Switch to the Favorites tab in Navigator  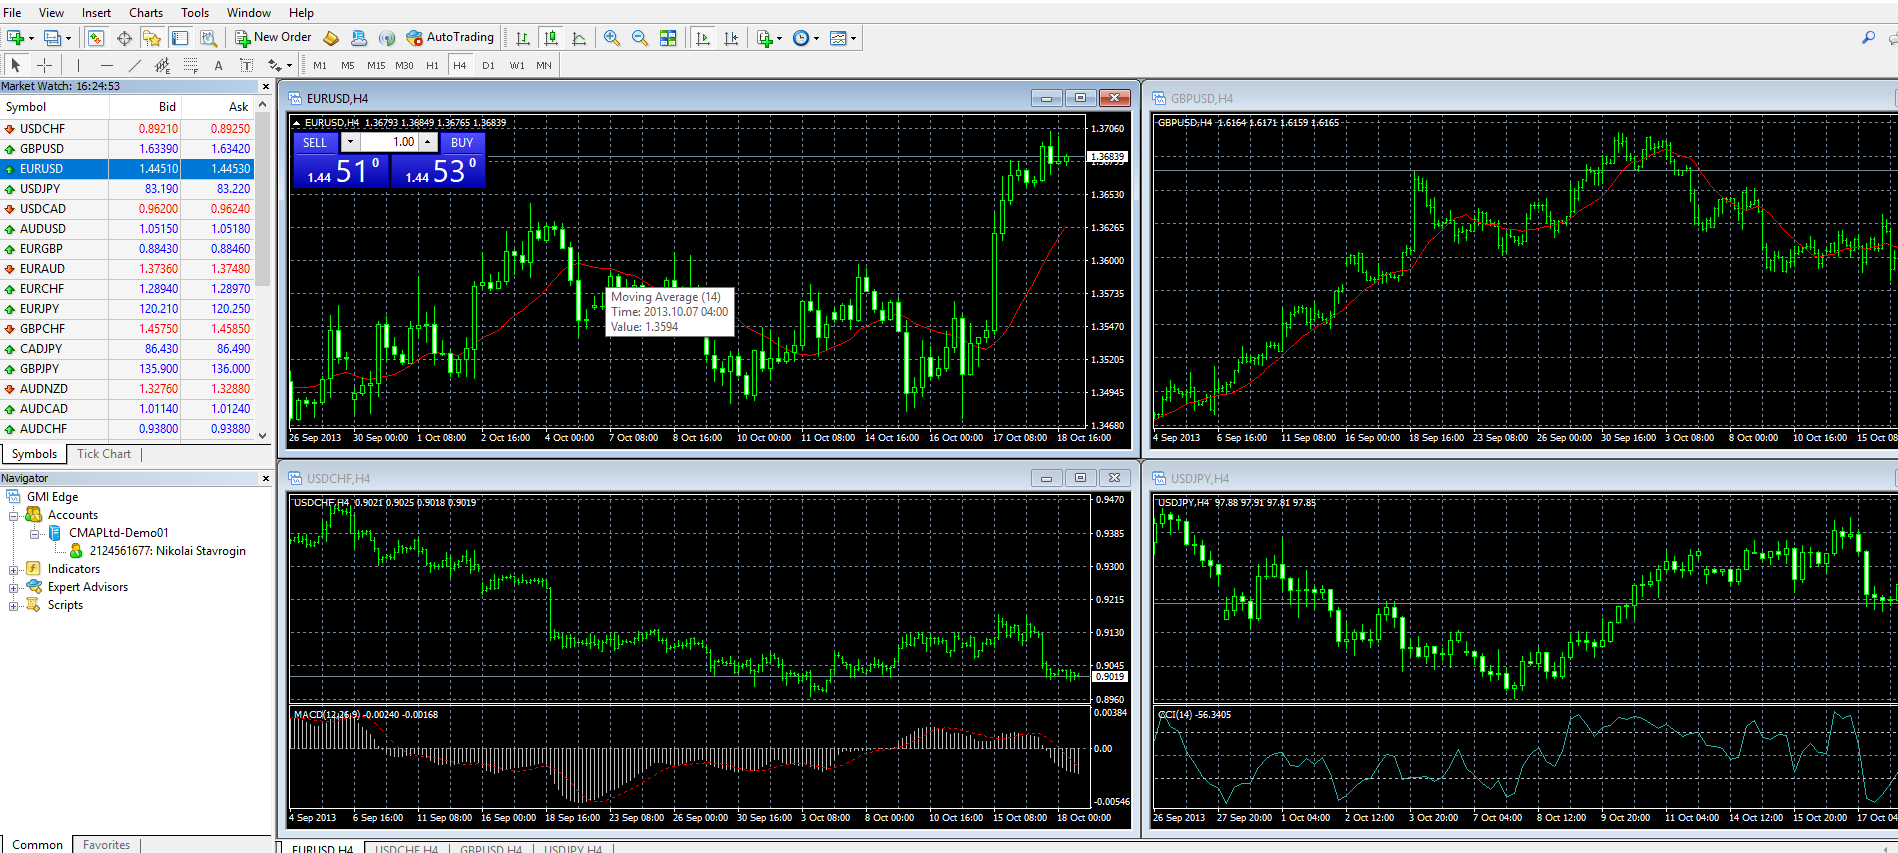[106, 845]
